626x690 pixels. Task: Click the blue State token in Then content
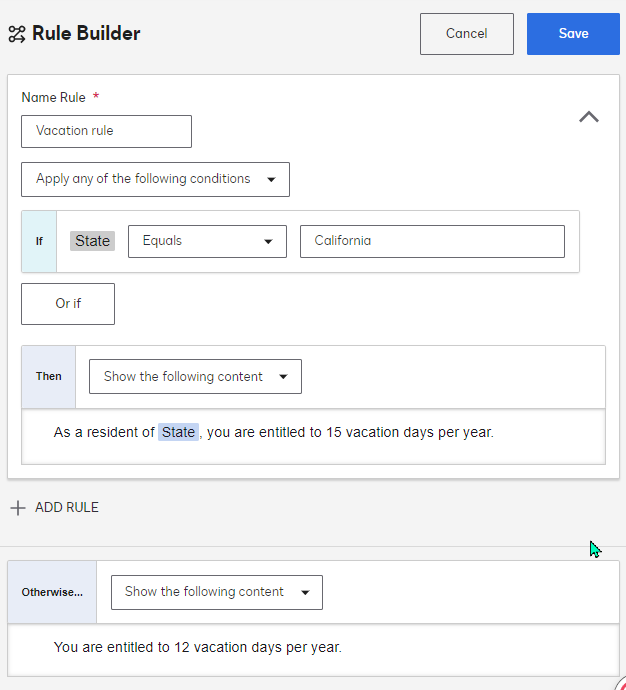pos(178,433)
